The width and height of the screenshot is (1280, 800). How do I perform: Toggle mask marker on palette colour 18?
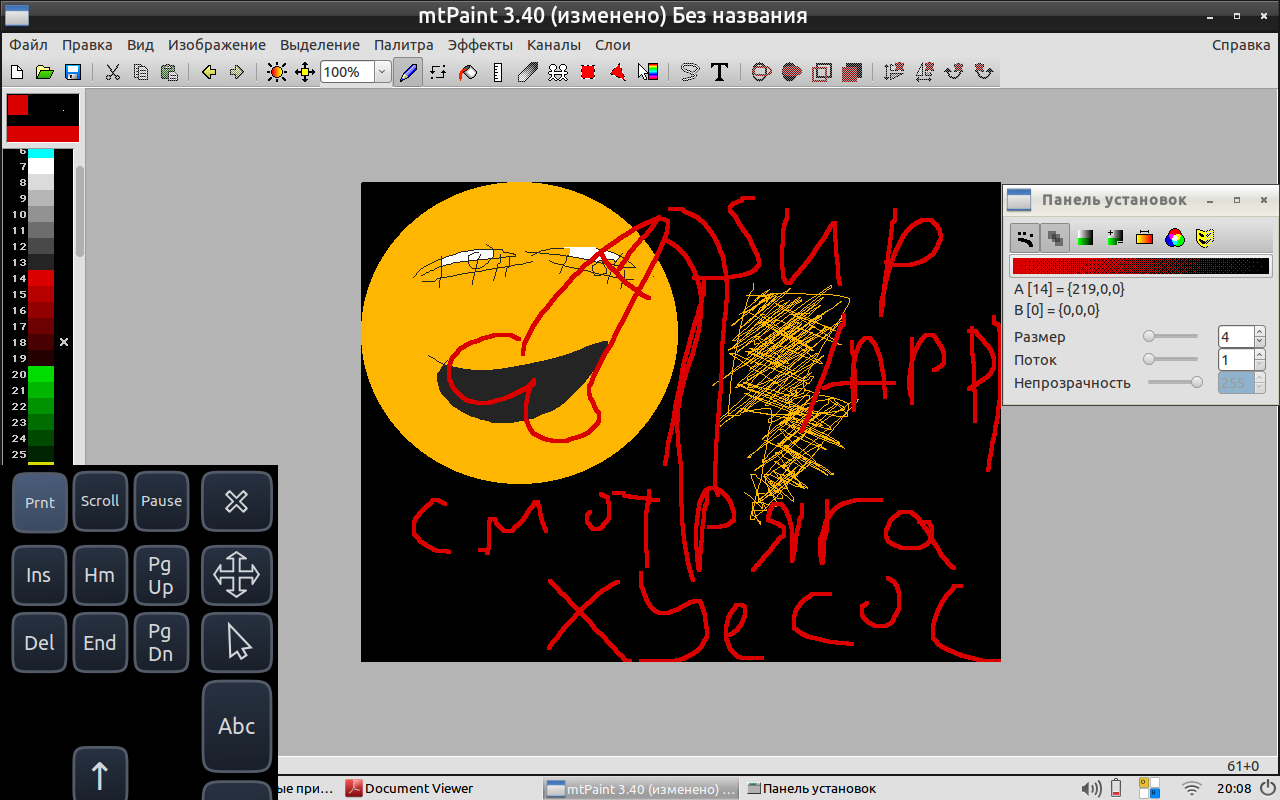[64, 342]
